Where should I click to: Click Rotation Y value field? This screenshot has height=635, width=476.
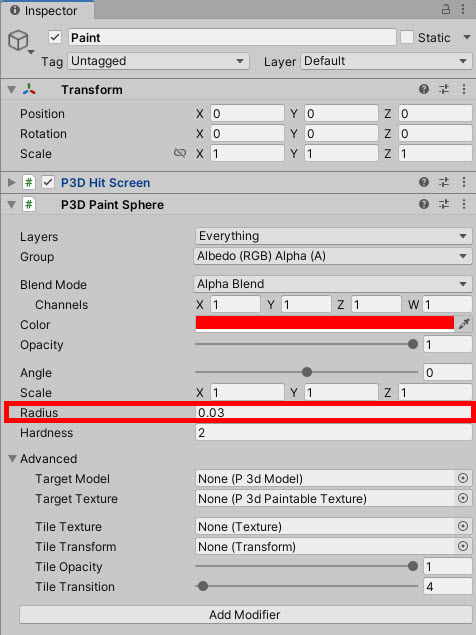click(341, 133)
